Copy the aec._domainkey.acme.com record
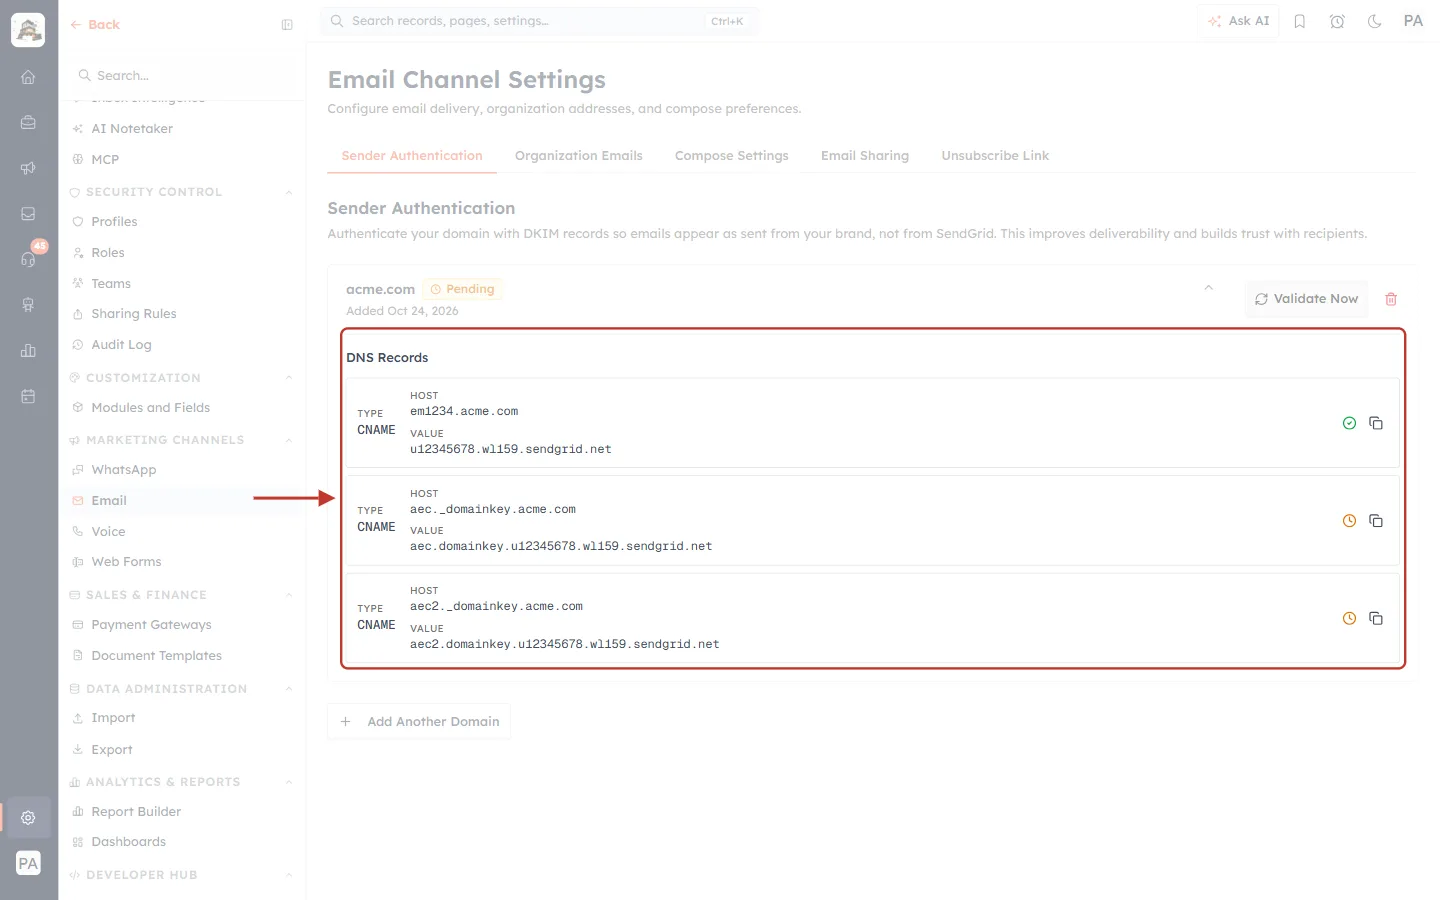The image size is (1440, 900). tap(1376, 521)
